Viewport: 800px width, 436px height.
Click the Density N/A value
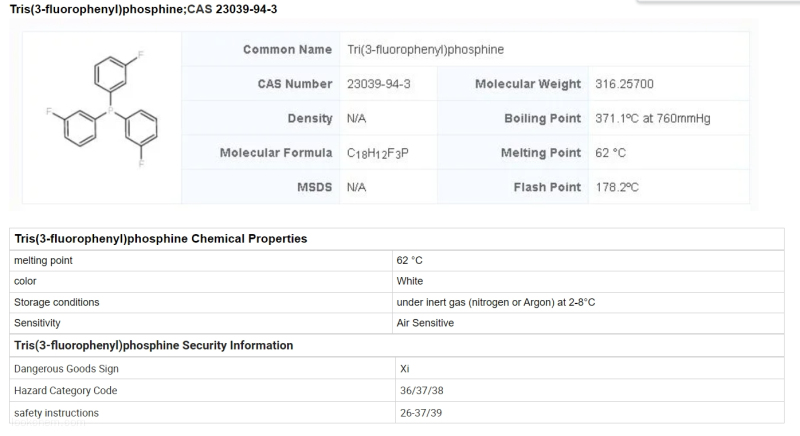[356, 119]
